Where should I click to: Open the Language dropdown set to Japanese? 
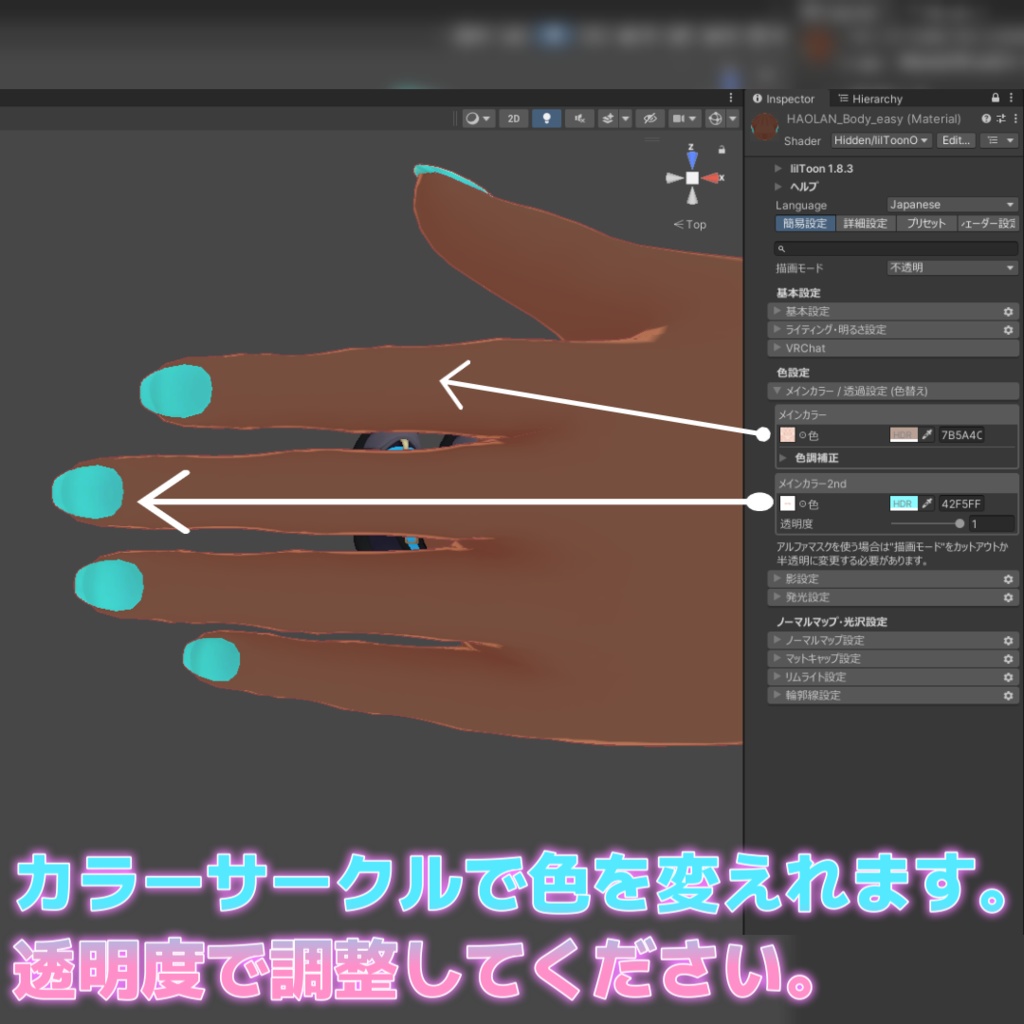[x=951, y=205]
